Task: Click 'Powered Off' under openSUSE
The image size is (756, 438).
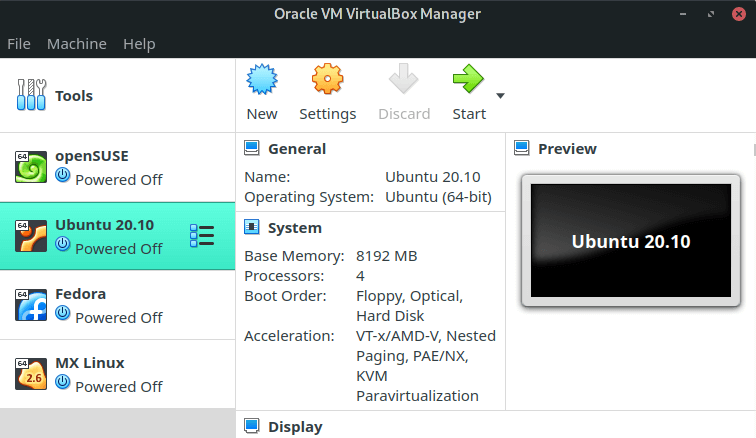Action: pos(119,179)
